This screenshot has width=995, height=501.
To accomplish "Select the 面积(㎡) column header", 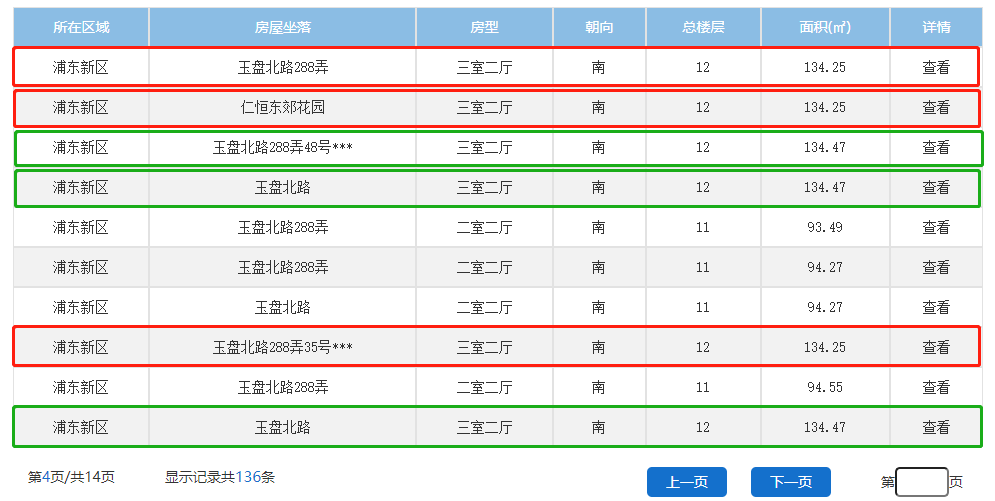I will pyautogui.click(x=825, y=27).
